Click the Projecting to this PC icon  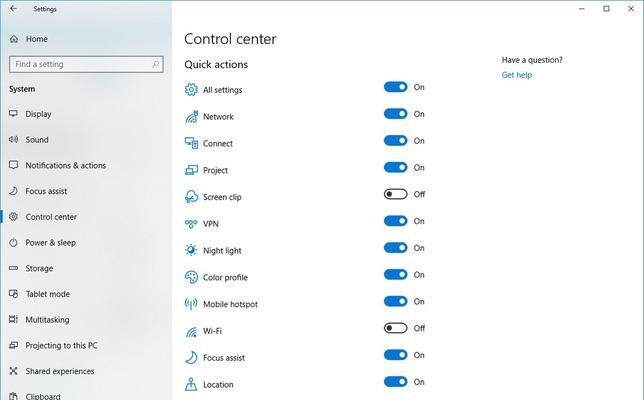[x=14, y=345]
